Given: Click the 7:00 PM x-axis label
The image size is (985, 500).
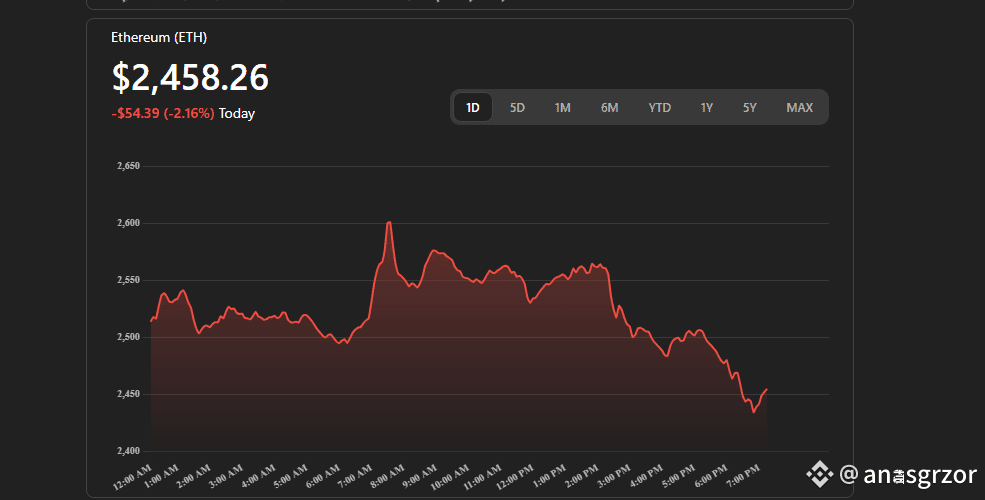Looking at the screenshot, I should (743, 477).
